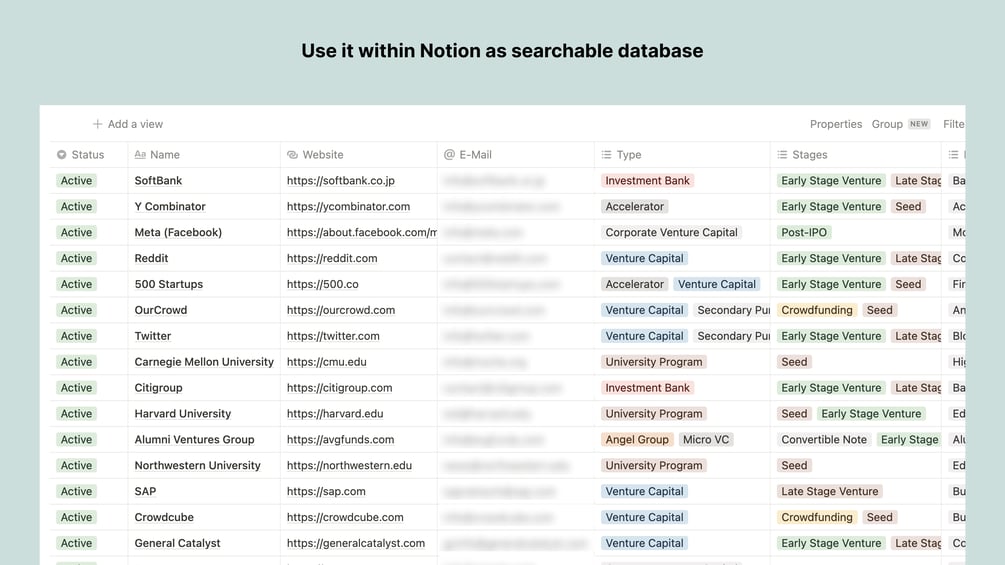Click the Stages column list icon
The image size is (1005, 565).
[x=782, y=155]
